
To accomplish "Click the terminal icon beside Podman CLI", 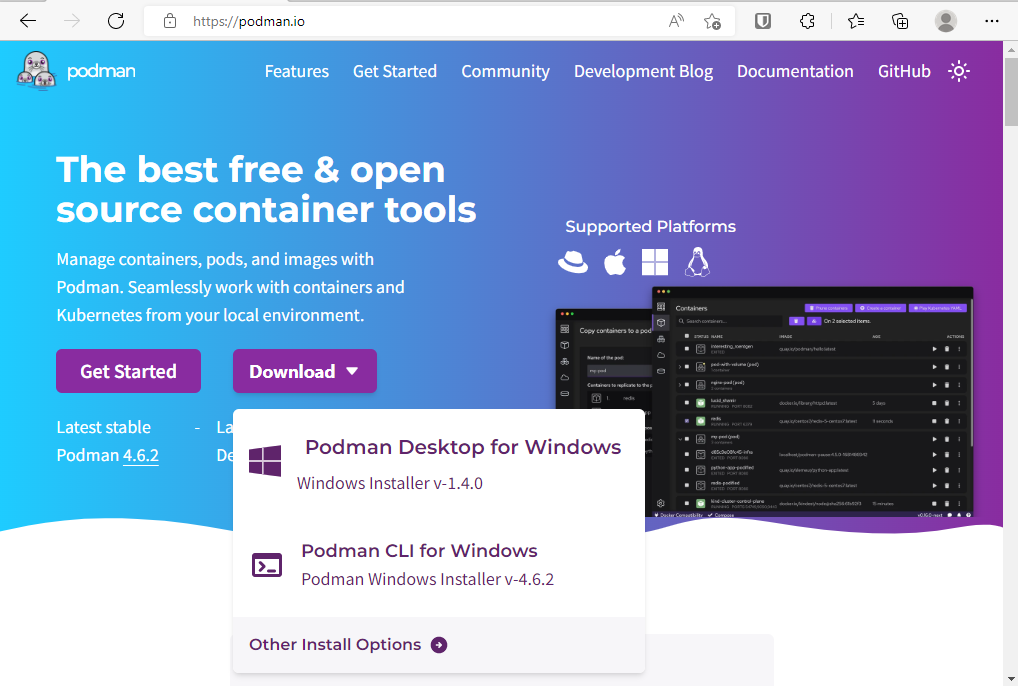I will (x=267, y=565).
